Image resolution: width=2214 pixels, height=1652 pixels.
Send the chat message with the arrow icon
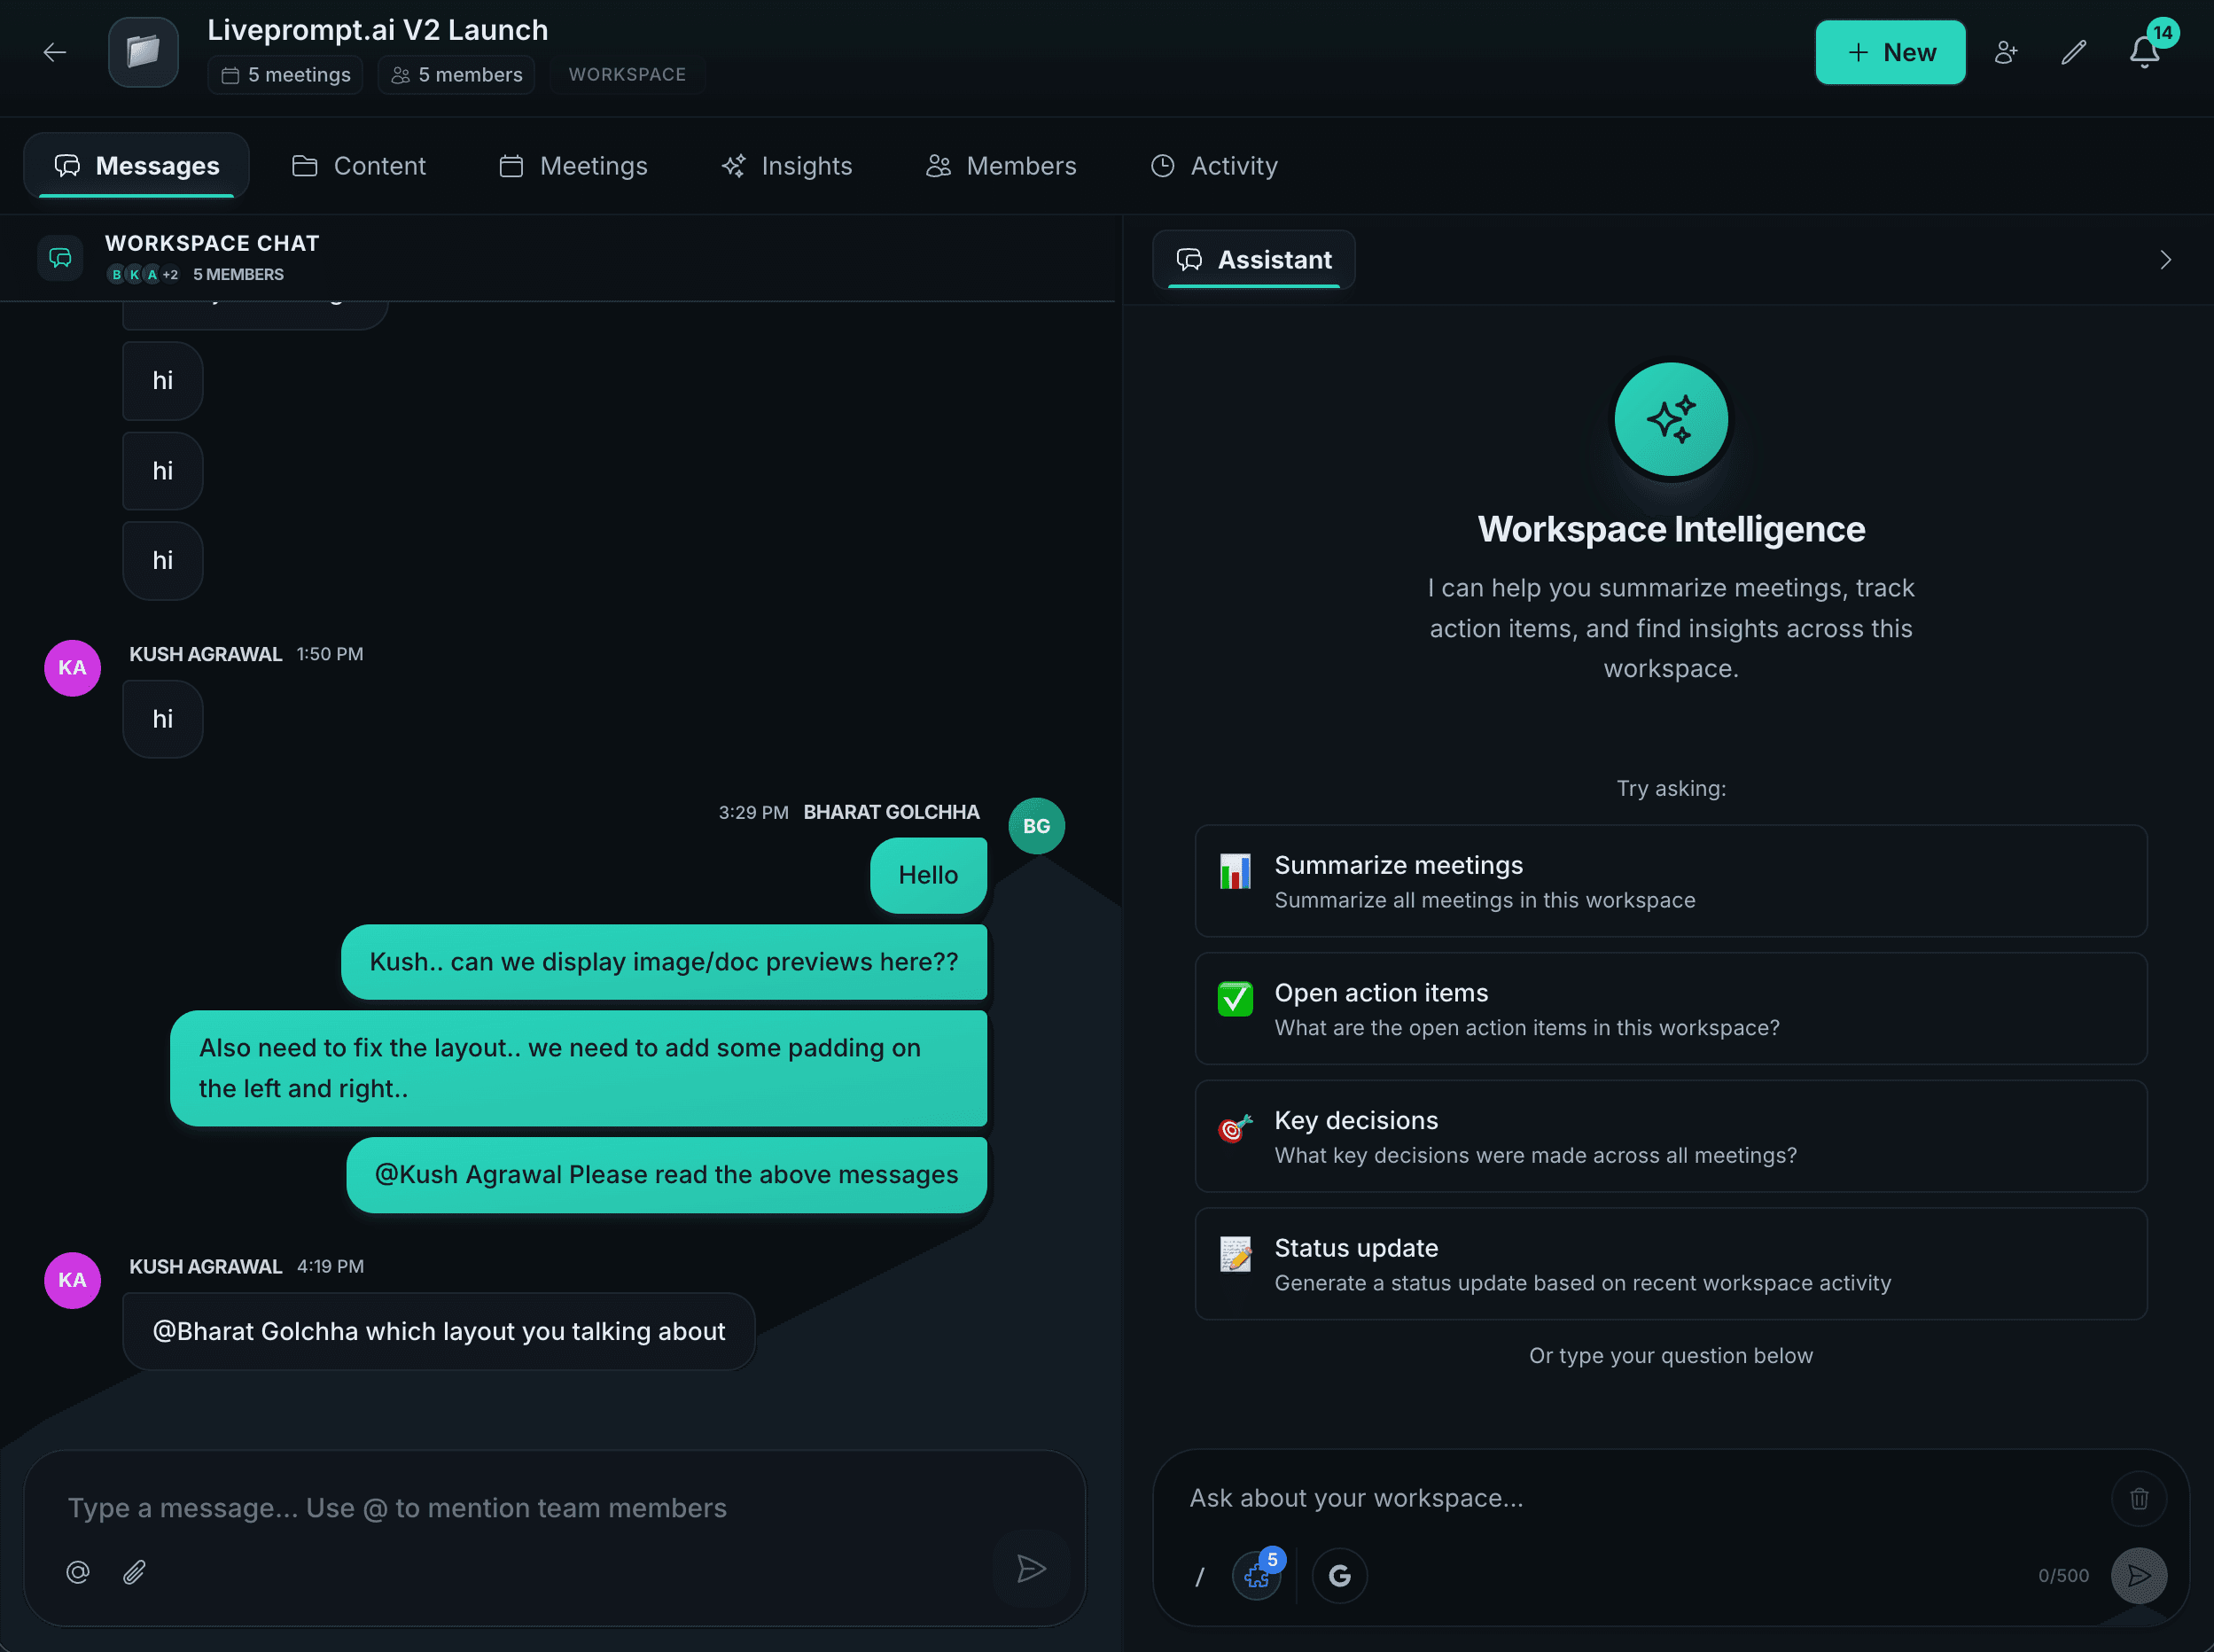pyautogui.click(x=1032, y=1569)
